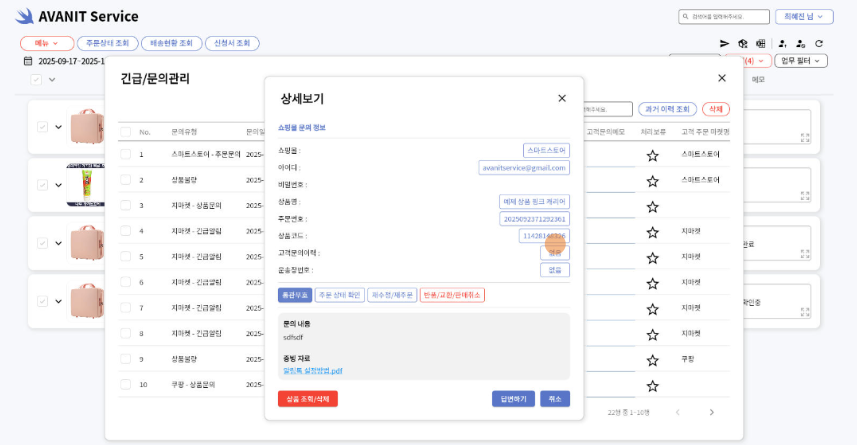Switch to the 주문 상태 확인 tab
Screen dimensions: 857x445
(x=339, y=295)
